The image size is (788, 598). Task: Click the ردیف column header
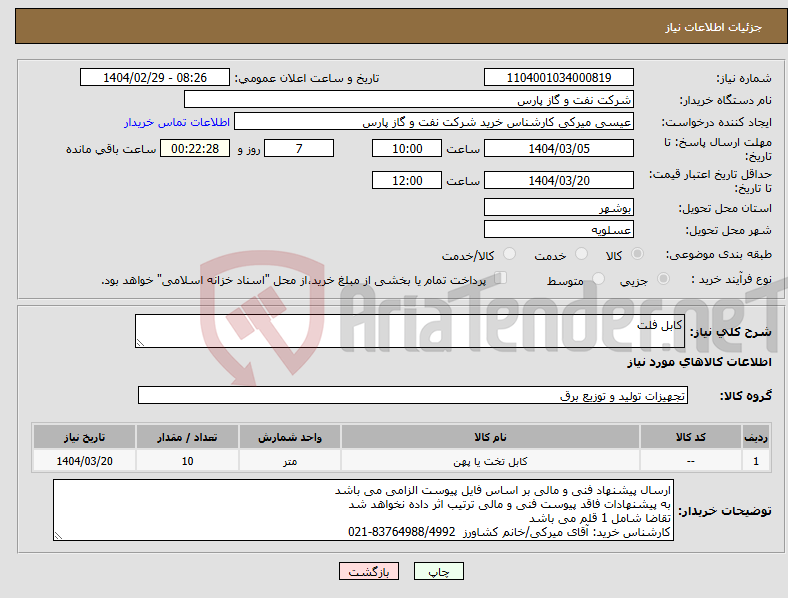click(x=756, y=437)
